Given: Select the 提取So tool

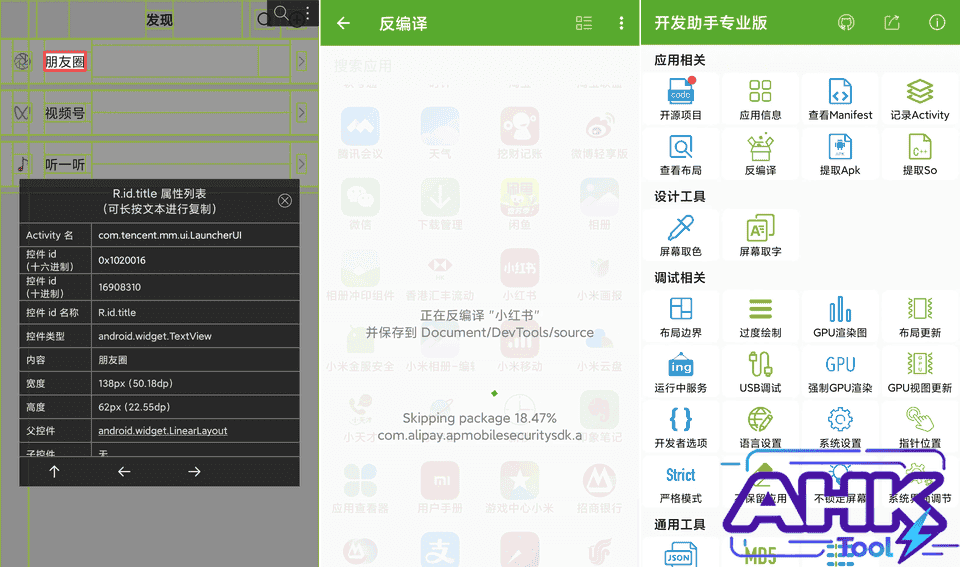Looking at the screenshot, I should pyautogui.click(x=920, y=154).
